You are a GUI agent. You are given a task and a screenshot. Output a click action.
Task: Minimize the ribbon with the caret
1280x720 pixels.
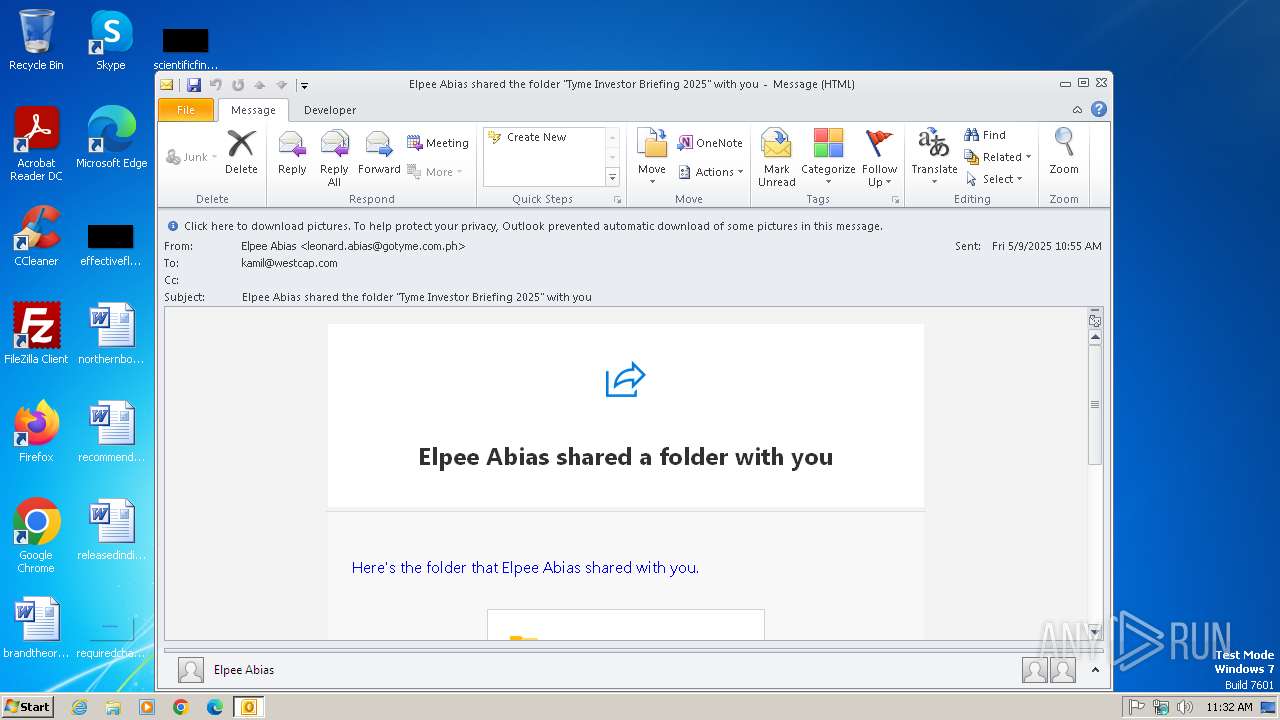pos(1077,110)
